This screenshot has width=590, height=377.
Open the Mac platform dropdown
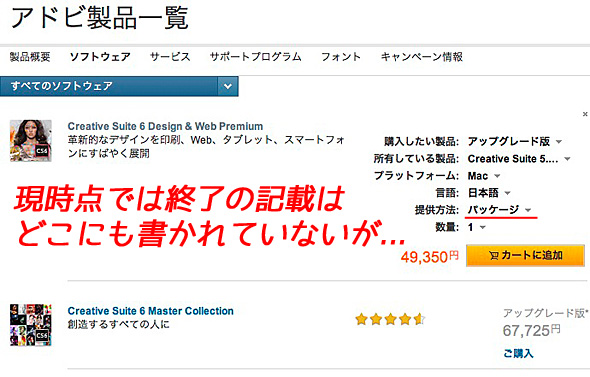484,176
